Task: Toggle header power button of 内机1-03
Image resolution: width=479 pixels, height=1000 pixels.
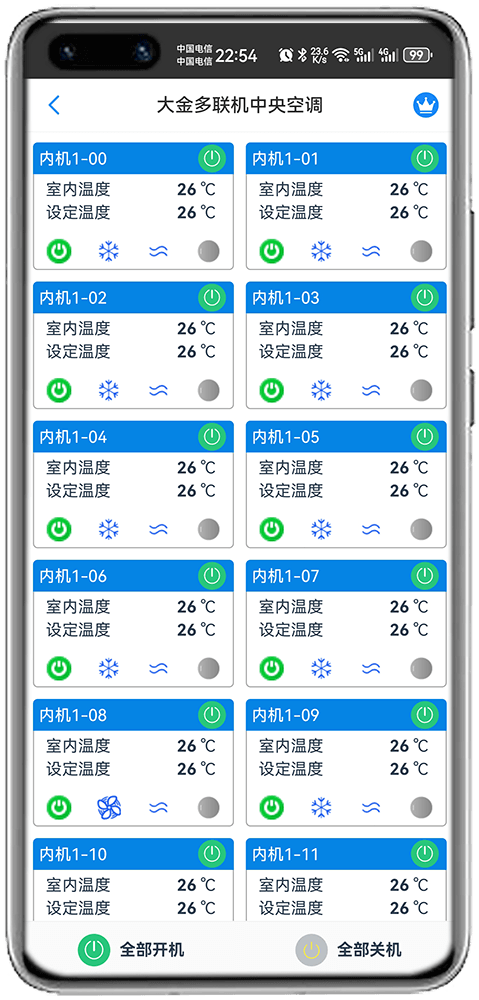Action: (x=424, y=297)
